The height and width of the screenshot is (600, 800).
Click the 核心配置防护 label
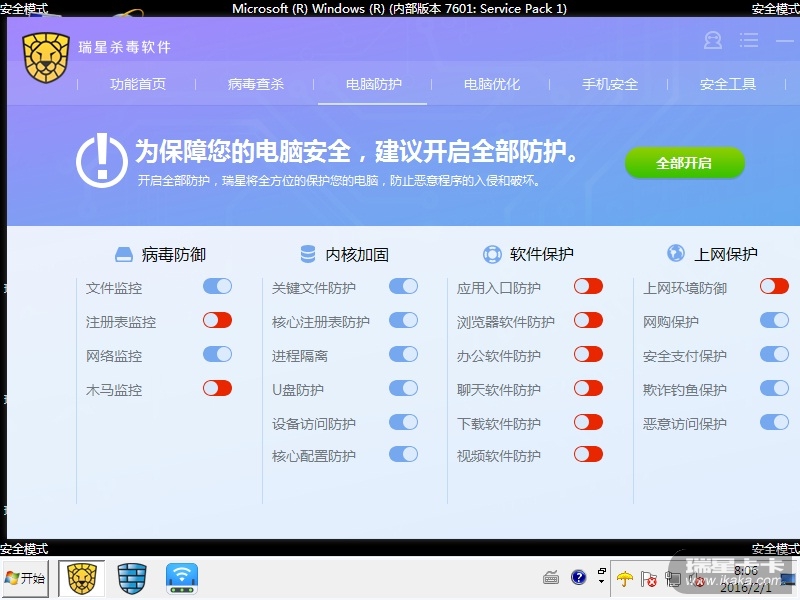tap(313, 456)
